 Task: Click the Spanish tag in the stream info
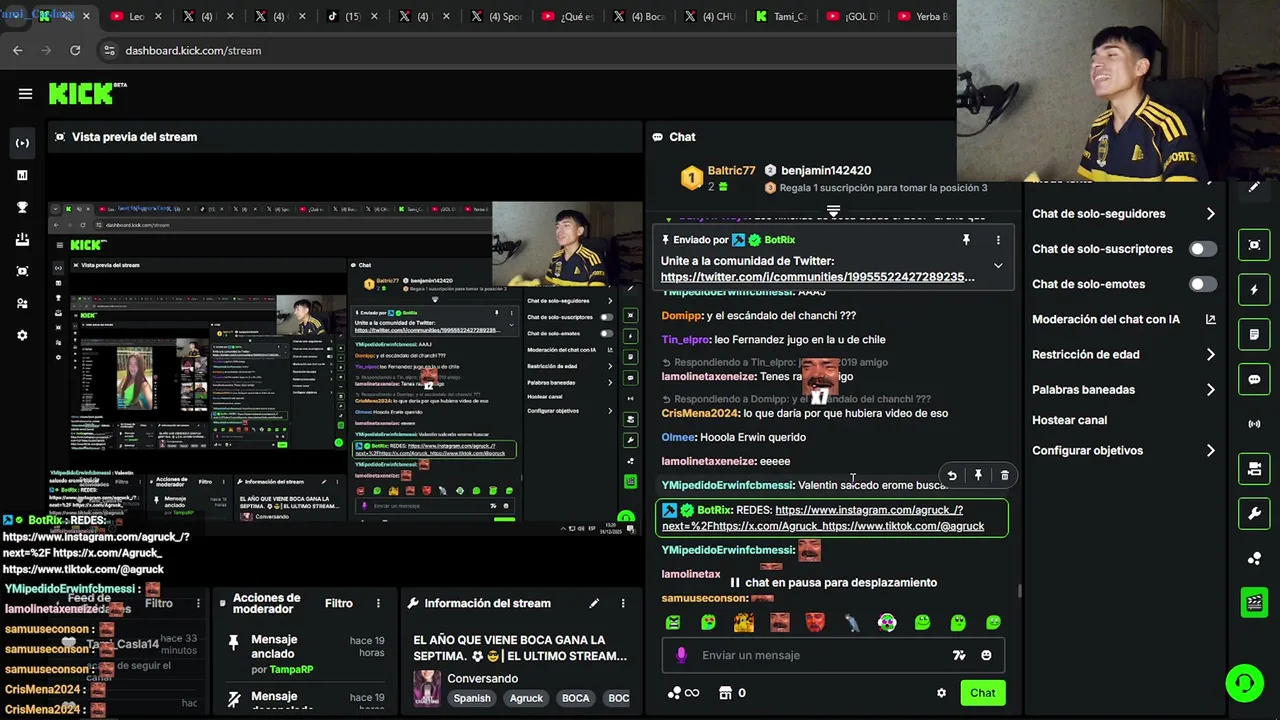tap(472, 698)
